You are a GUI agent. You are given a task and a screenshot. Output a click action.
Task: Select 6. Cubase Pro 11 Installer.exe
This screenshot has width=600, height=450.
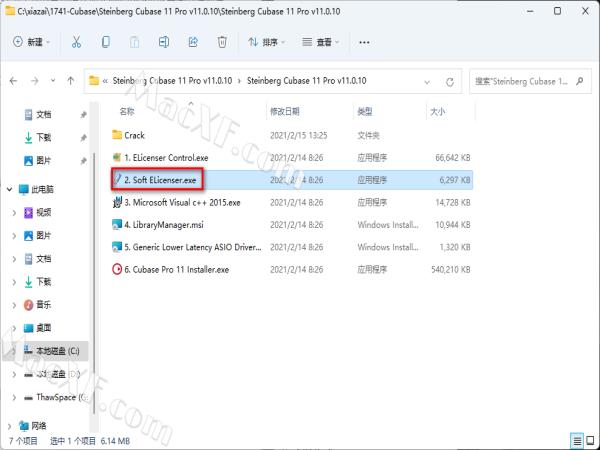pyautogui.click(x=292, y=269)
